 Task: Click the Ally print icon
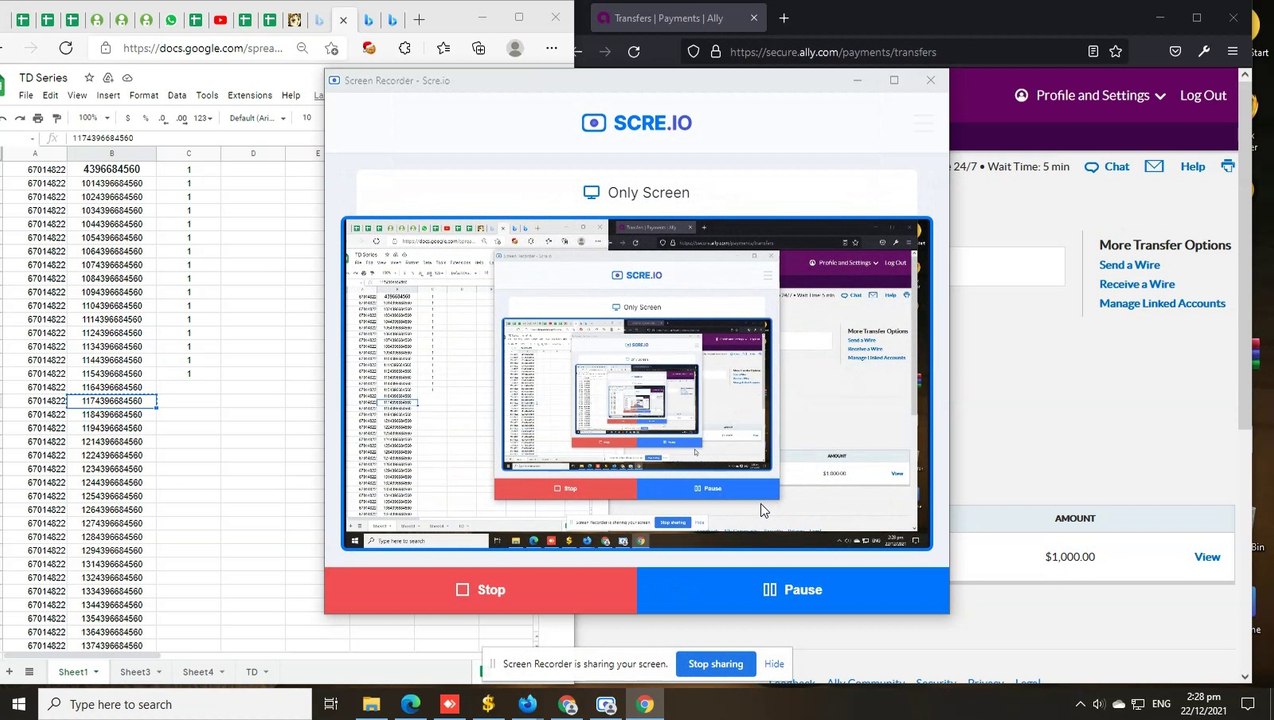(x=1228, y=166)
